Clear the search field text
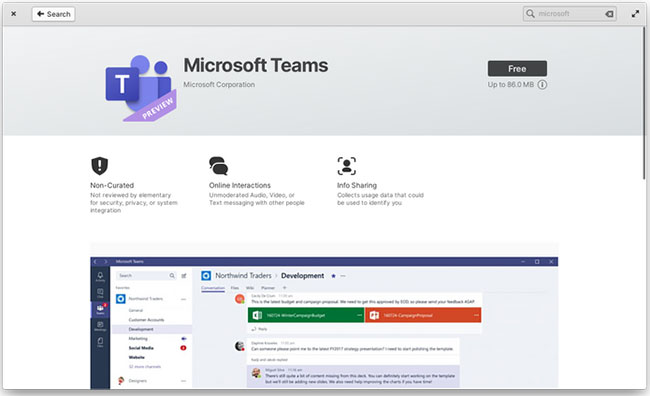The image size is (650, 396). point(609,14)
